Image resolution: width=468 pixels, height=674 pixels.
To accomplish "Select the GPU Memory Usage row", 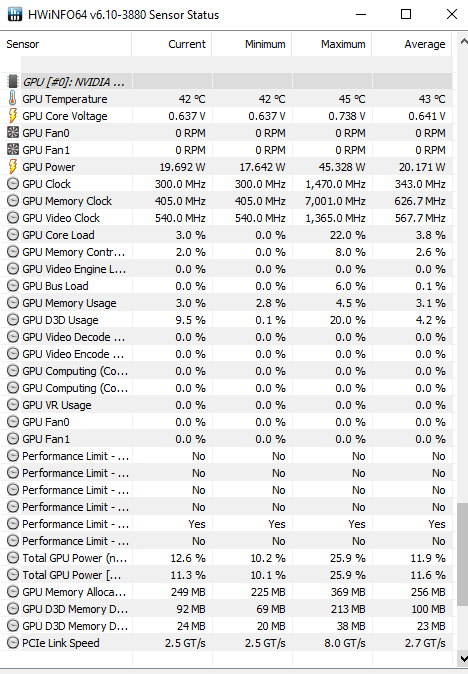I will click(226, 303).
